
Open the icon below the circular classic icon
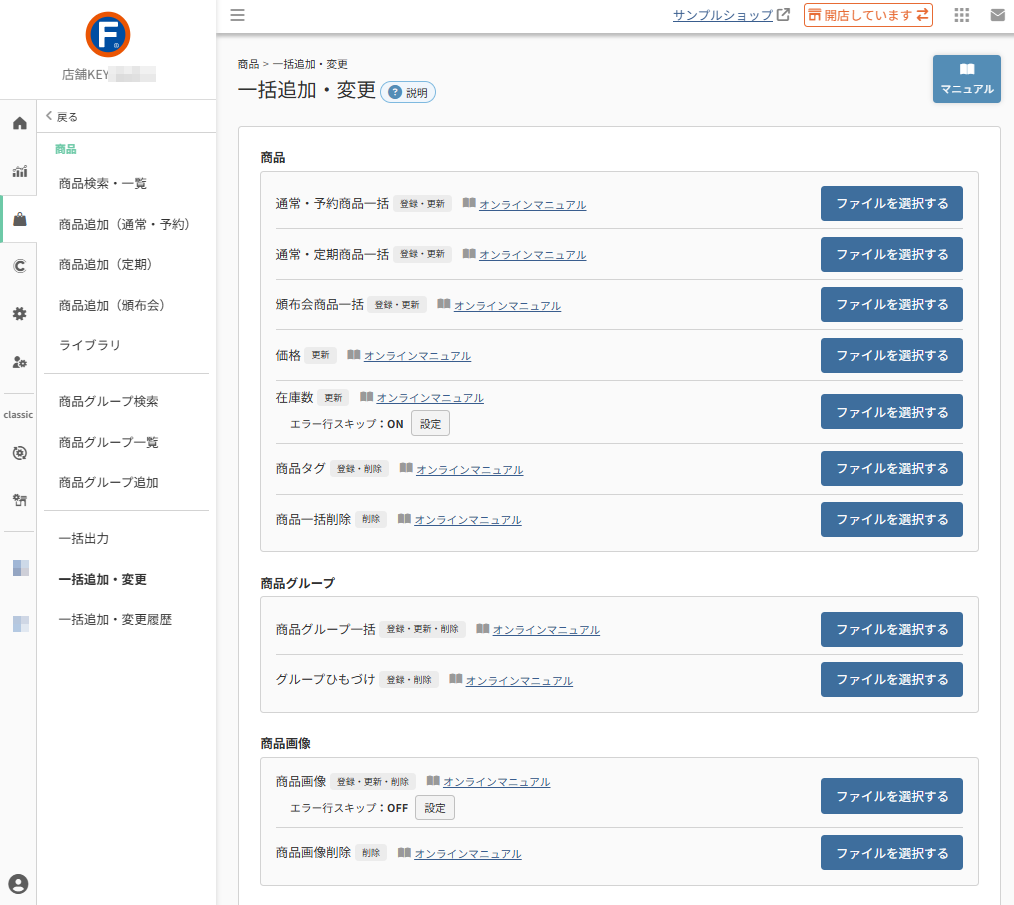20,499
